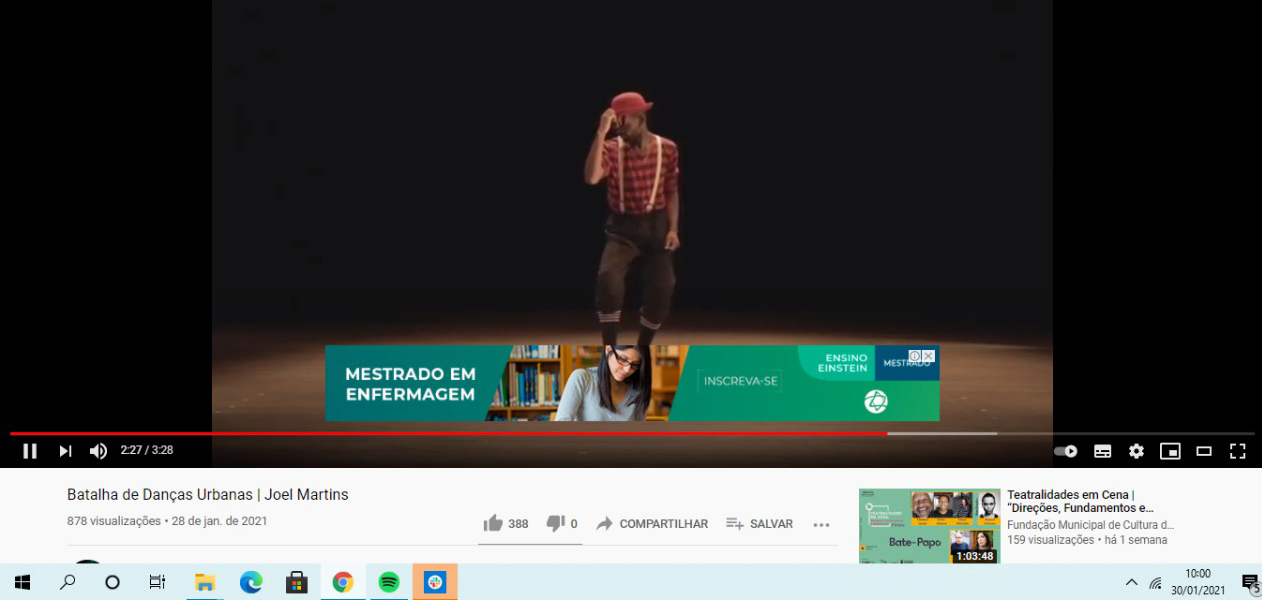Open video settings gear menu
This screenshot has height=600, width=1262.
pos(1136,451)
